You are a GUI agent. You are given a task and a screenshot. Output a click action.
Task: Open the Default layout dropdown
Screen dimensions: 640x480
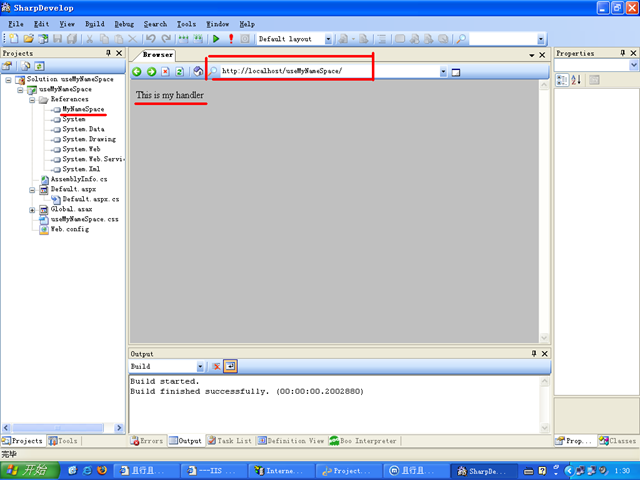[328, 39]
